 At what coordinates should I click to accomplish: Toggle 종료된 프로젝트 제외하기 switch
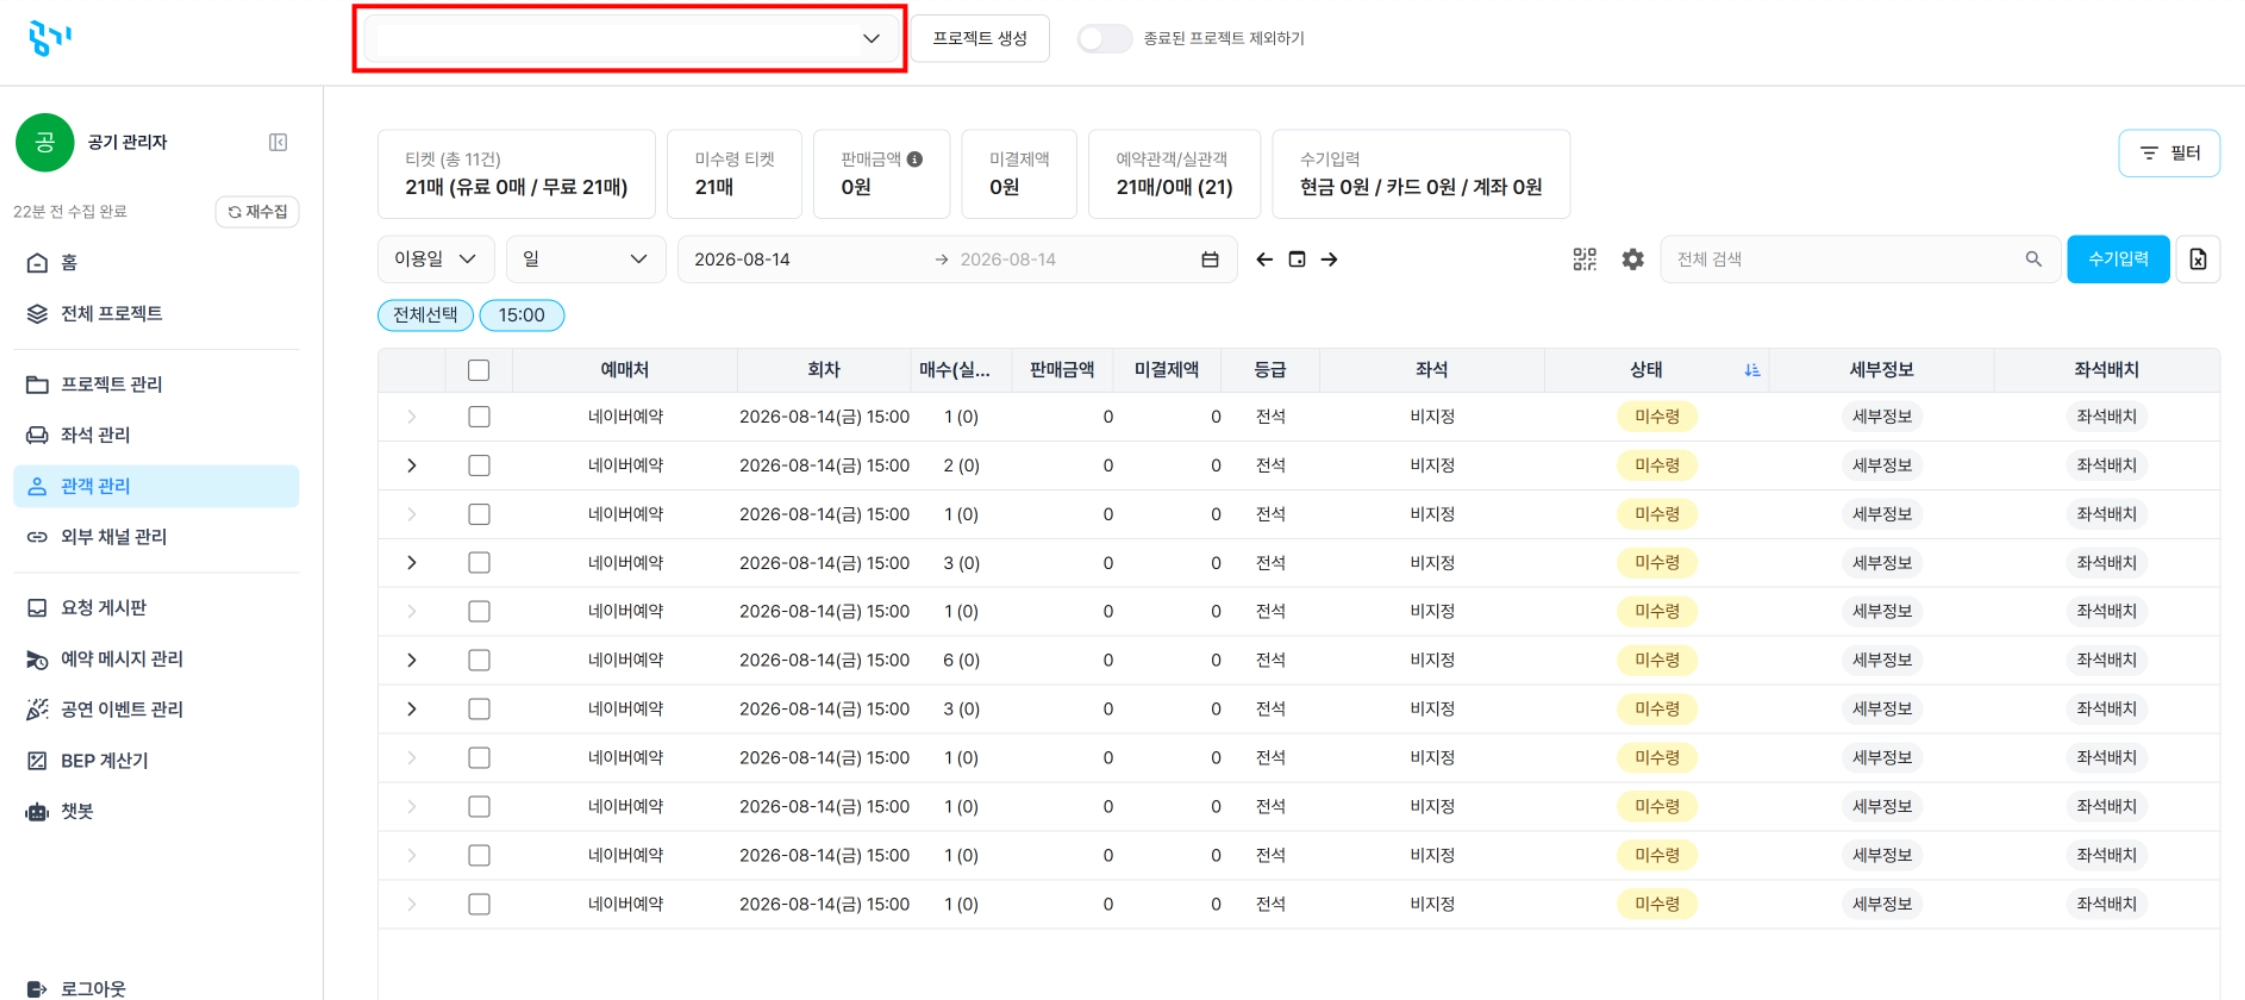(1104, 38)
